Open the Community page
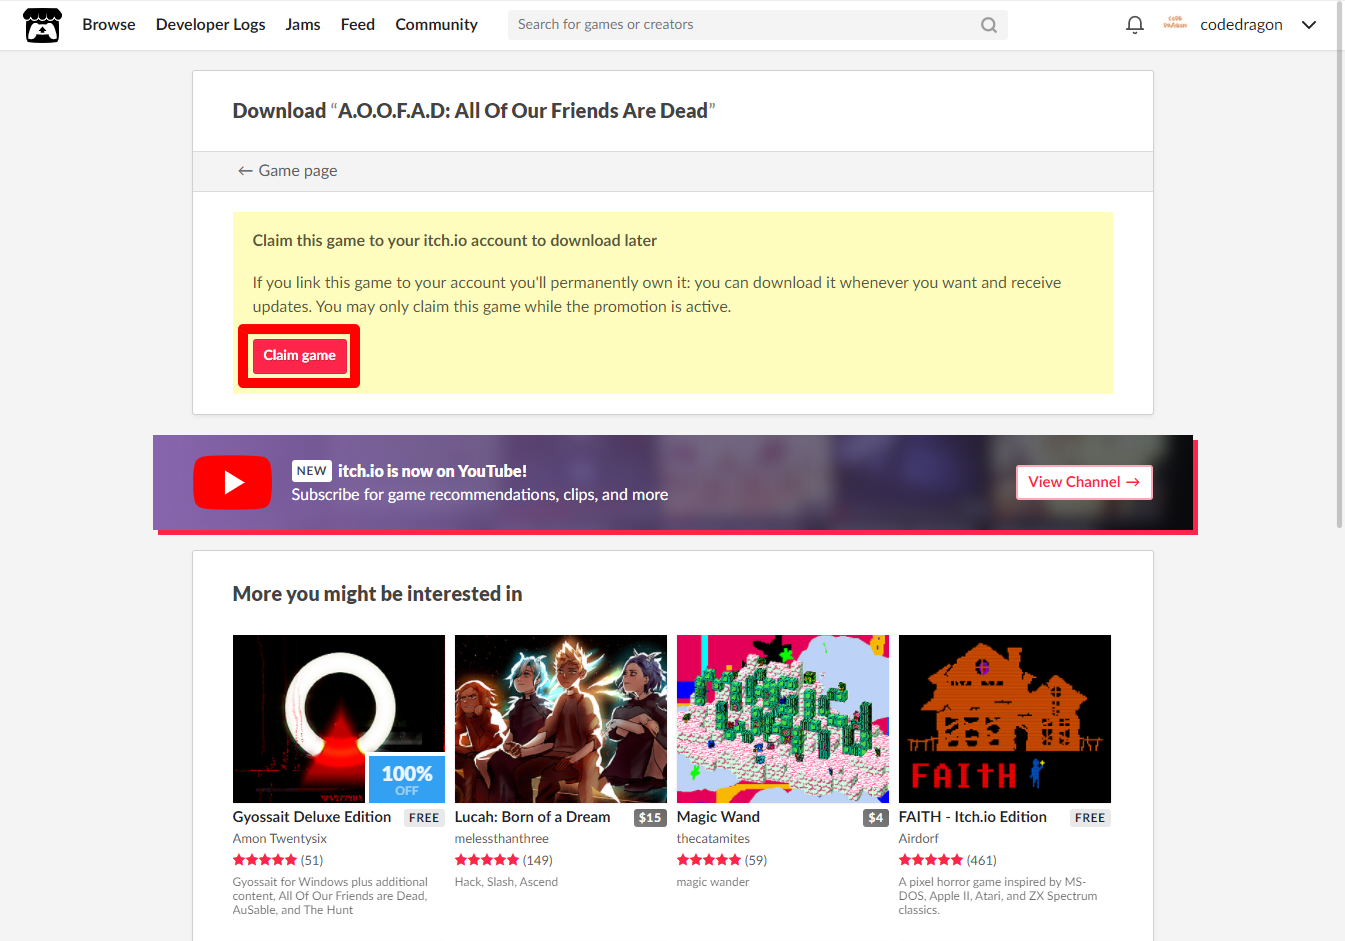The width and height of the screenshot is (1345, 941). pos(436,25)
